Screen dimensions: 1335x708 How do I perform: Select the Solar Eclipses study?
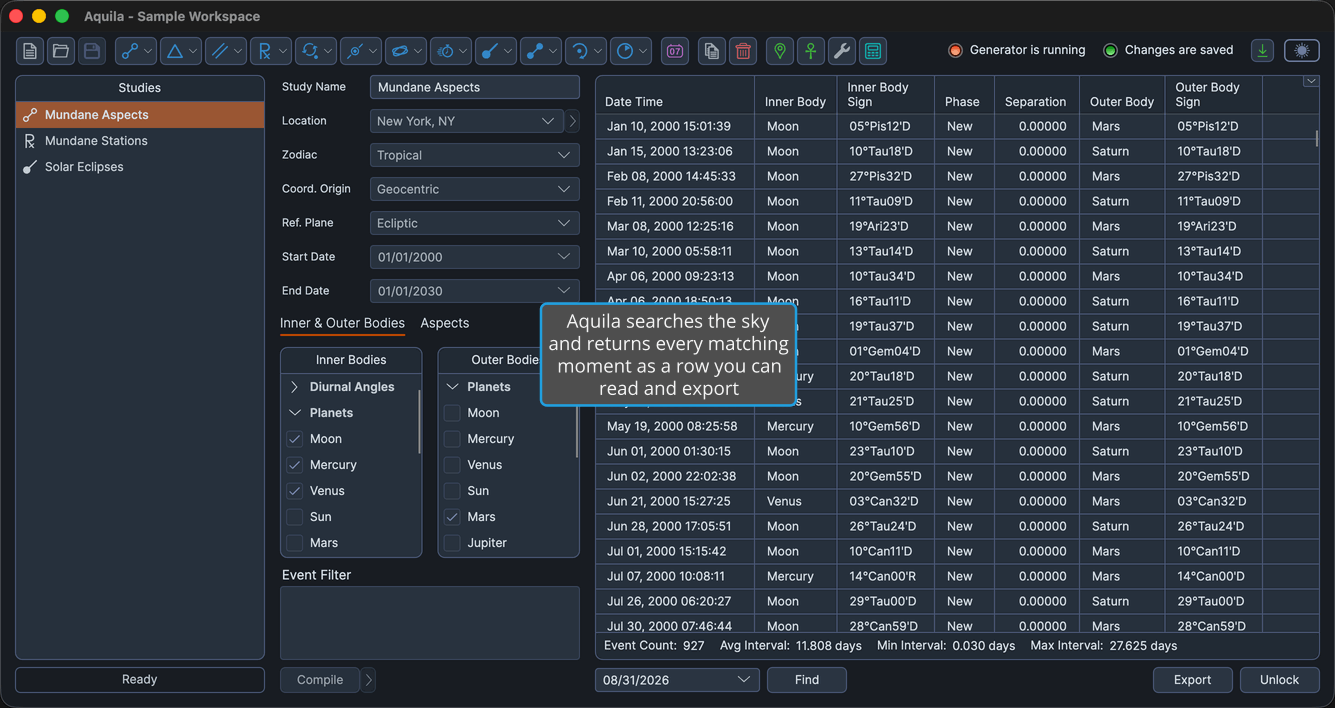coord(140,167)
